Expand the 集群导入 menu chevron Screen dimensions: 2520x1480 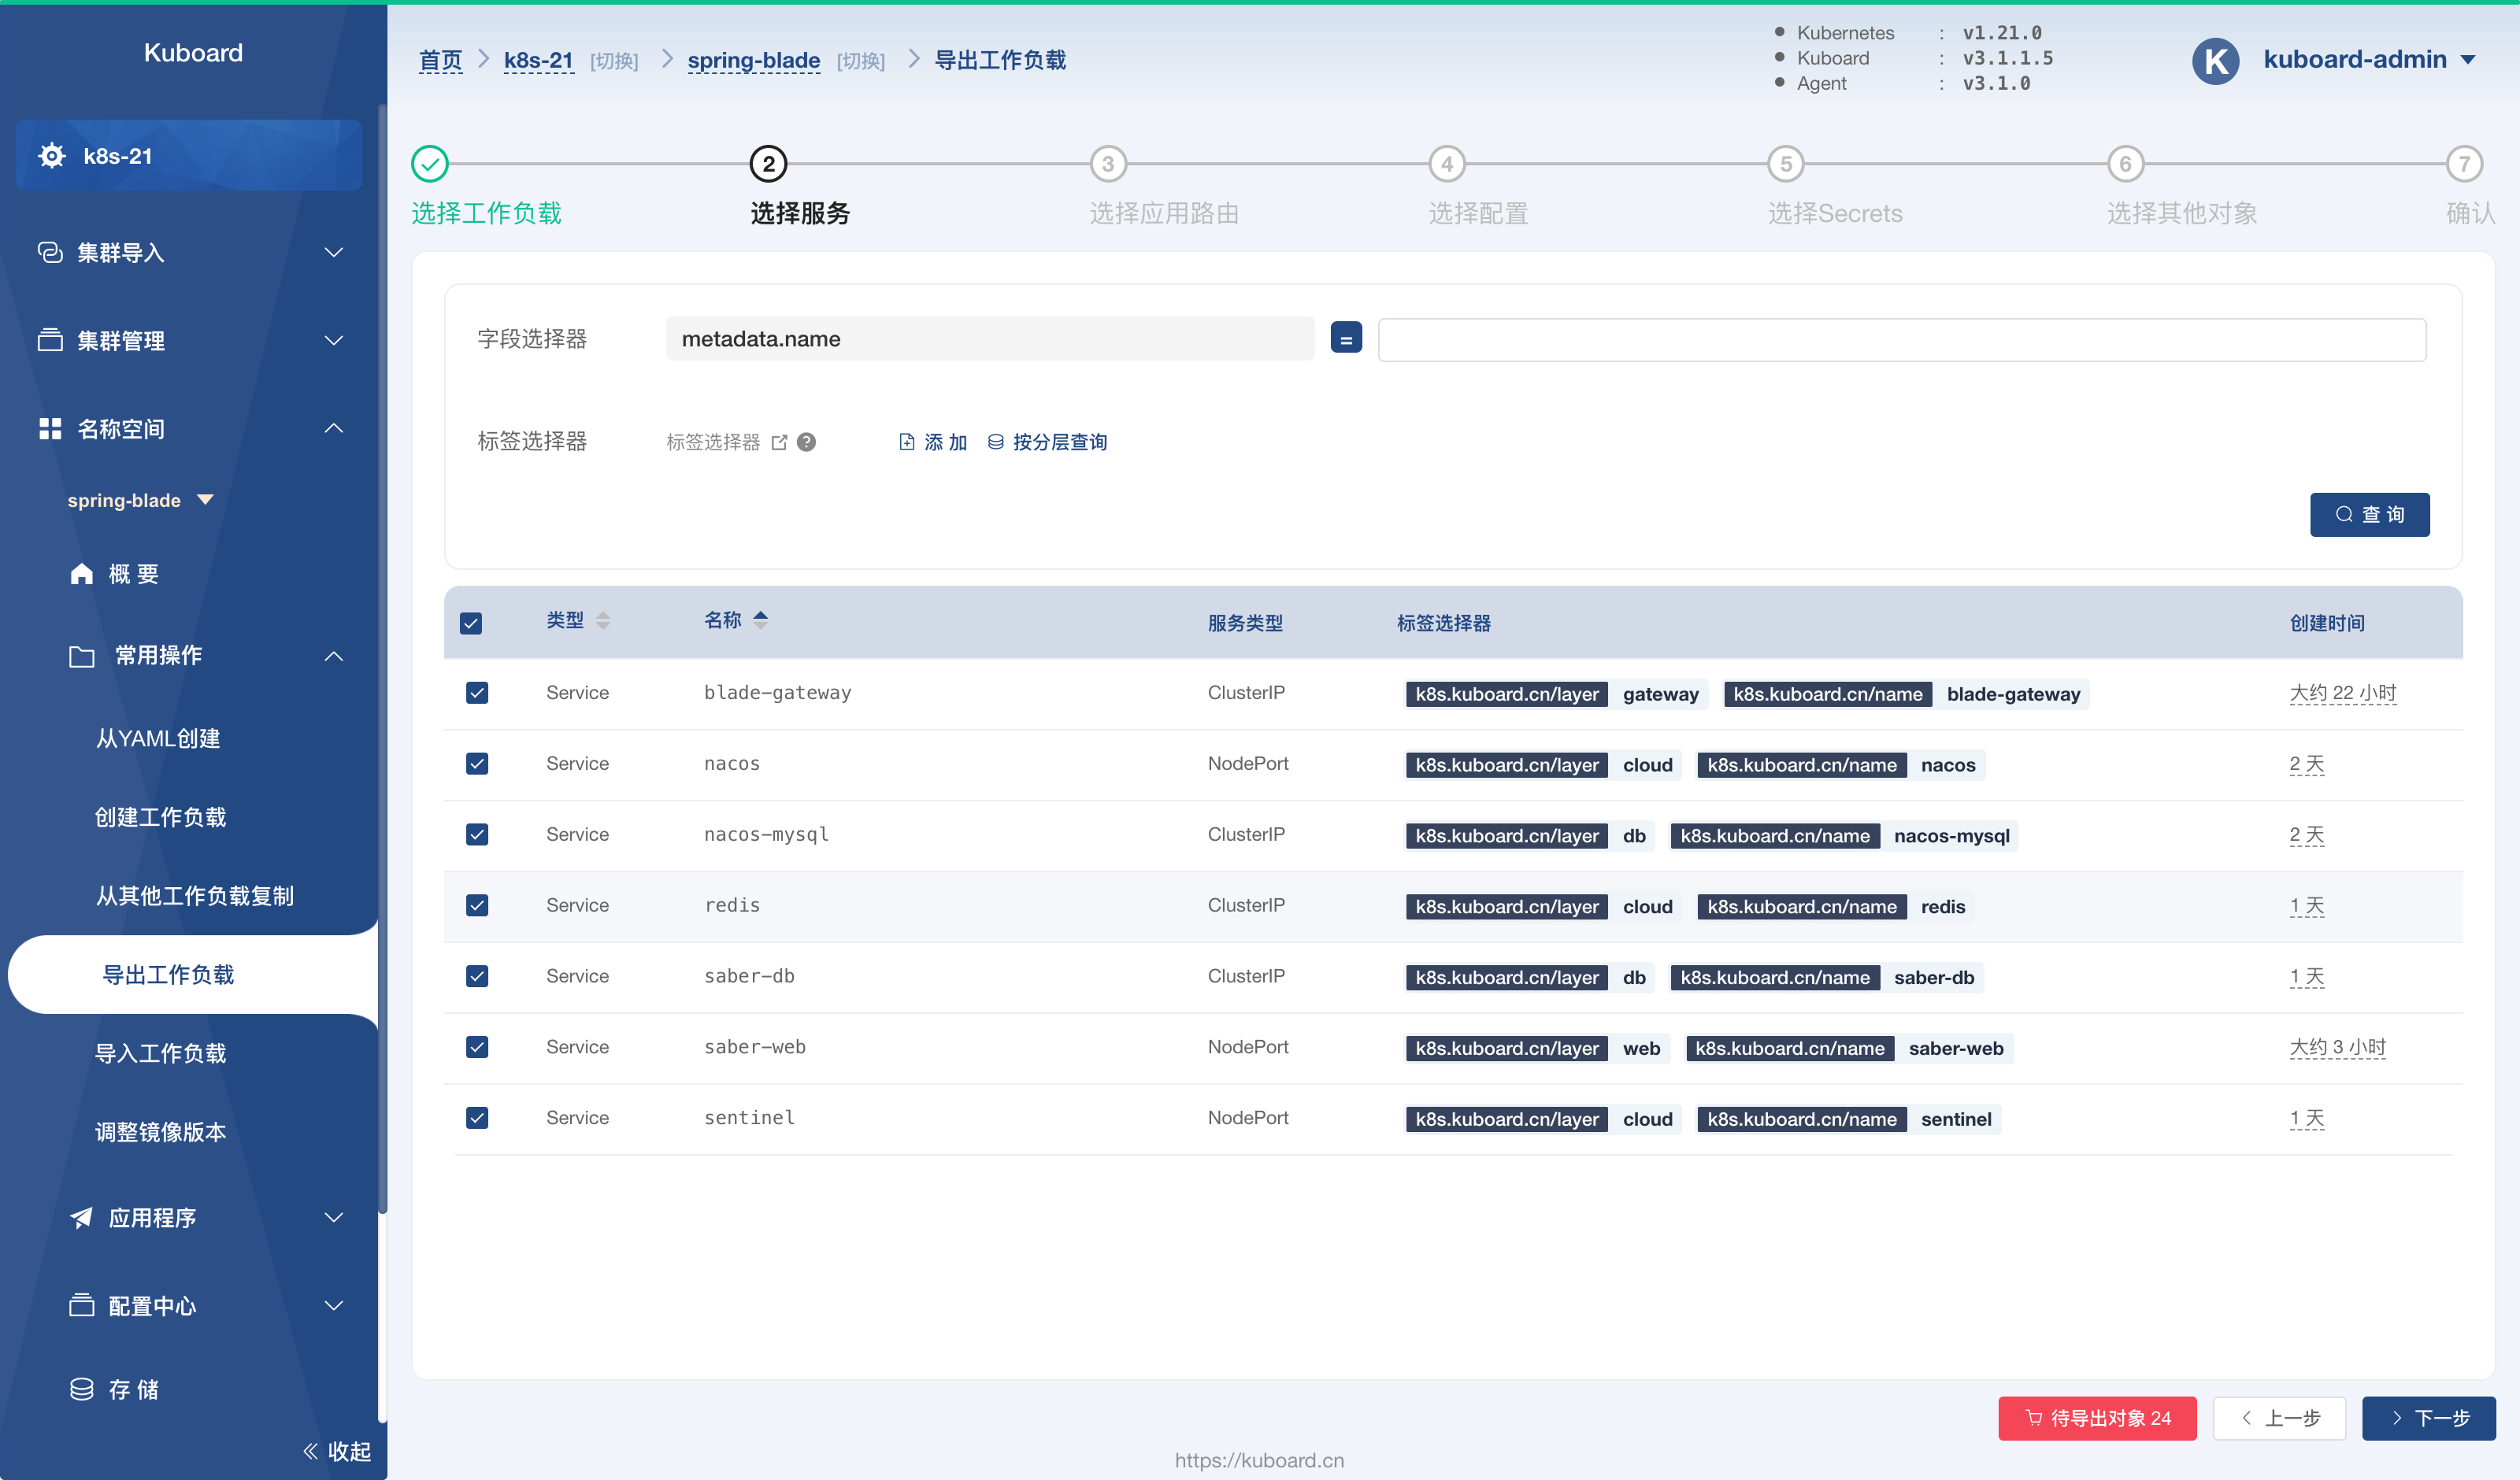click(x=334, y=252)
